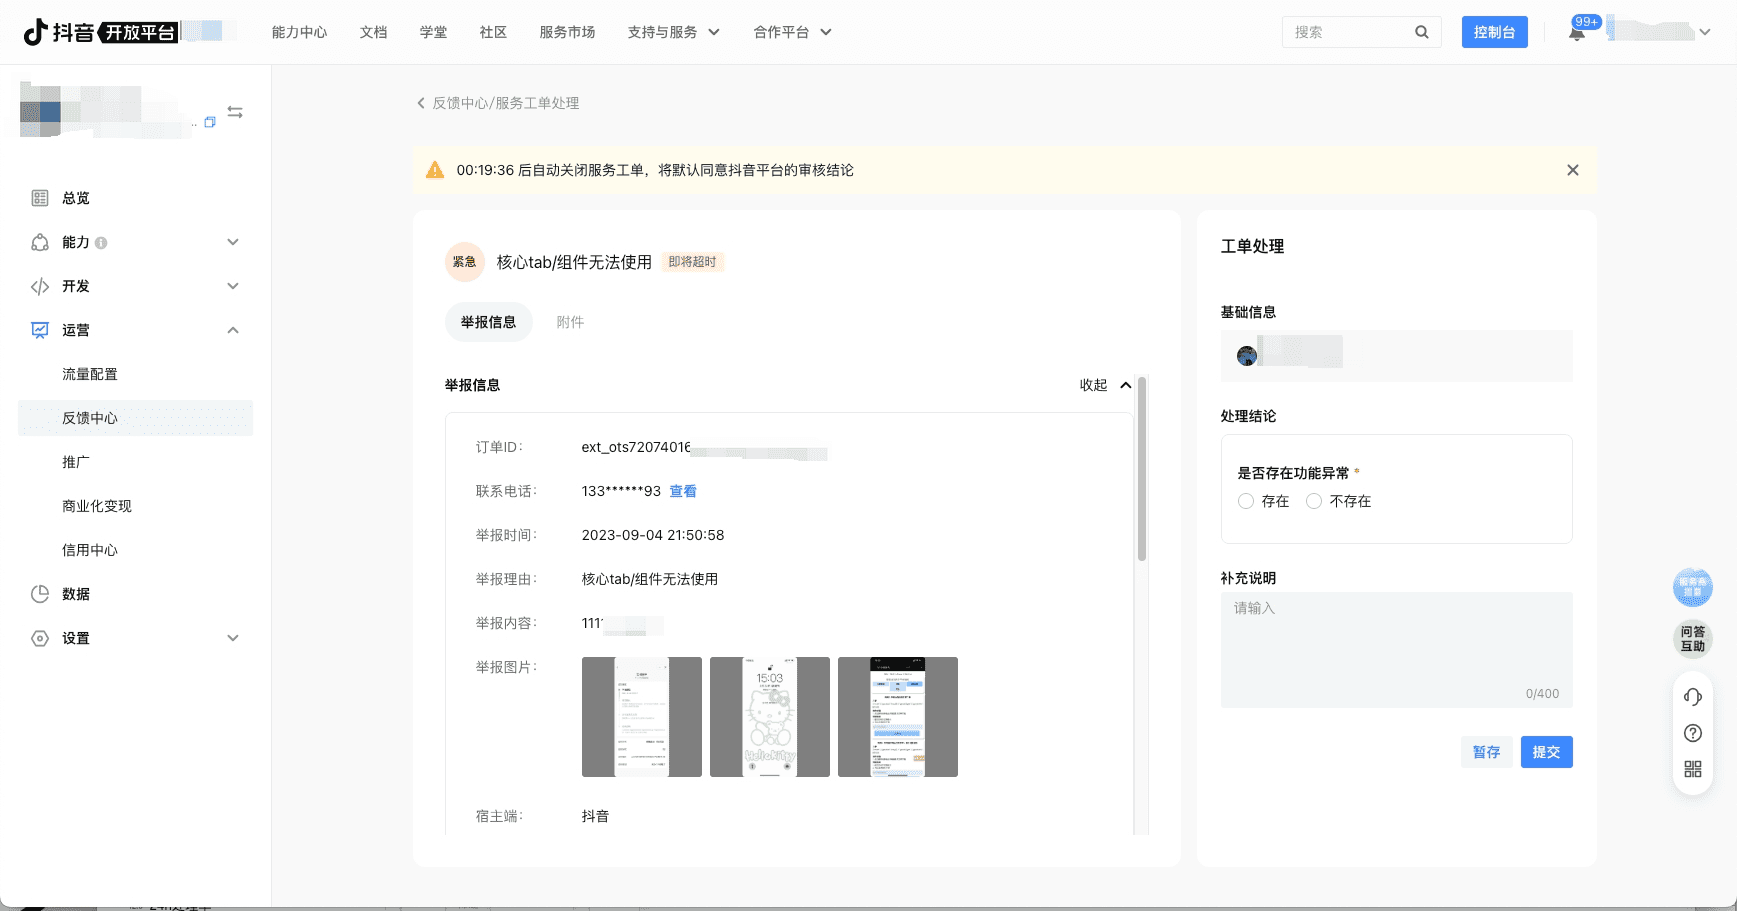Screen dimensions: 1737x911
Task: Click the 提交 button
Action: point(1546,752)
